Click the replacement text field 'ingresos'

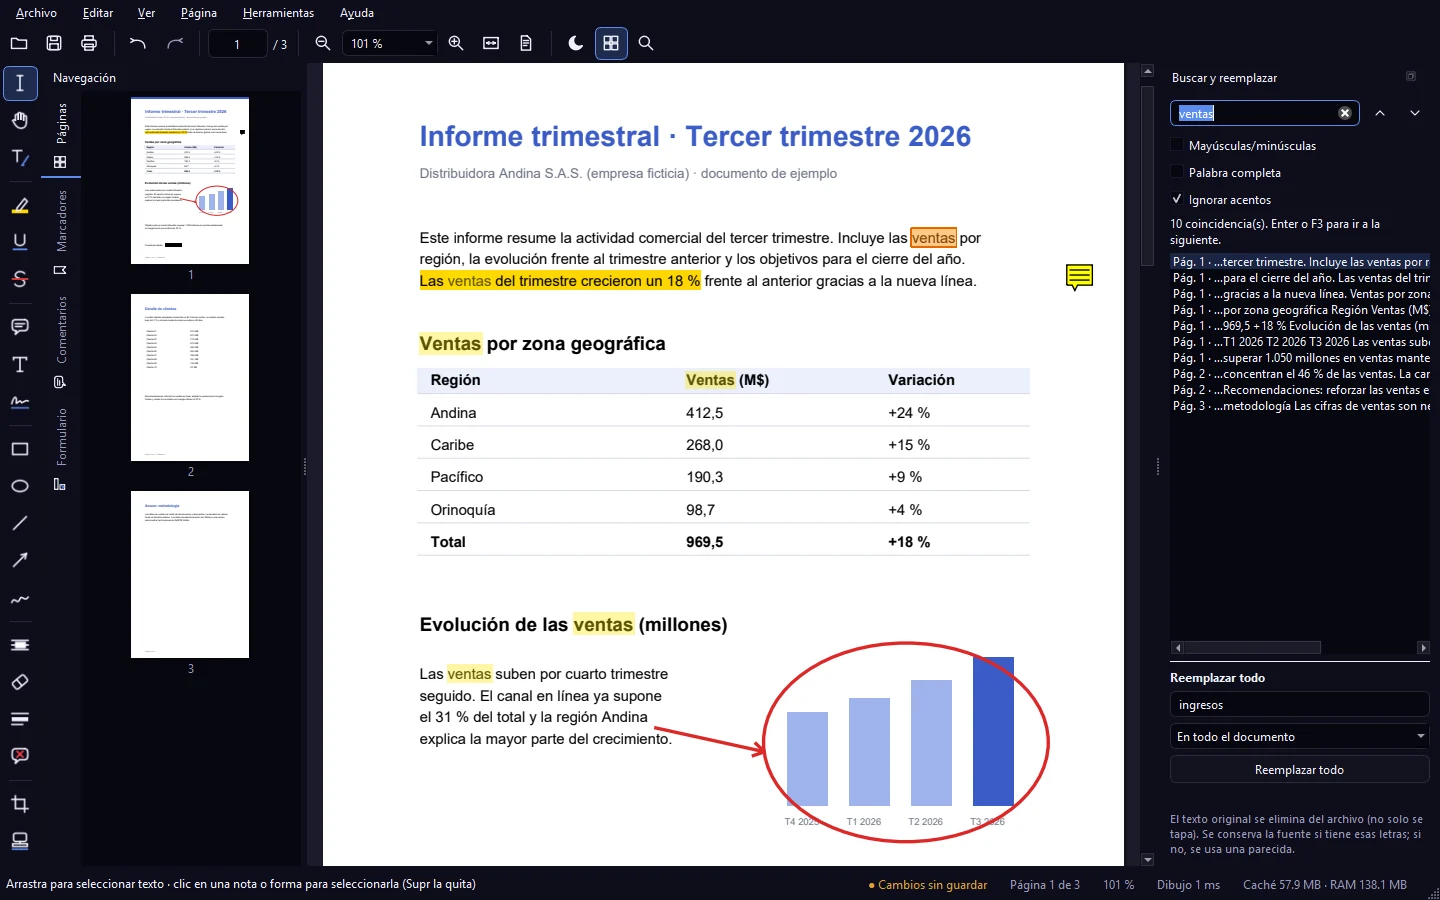tap(1300, 705)
